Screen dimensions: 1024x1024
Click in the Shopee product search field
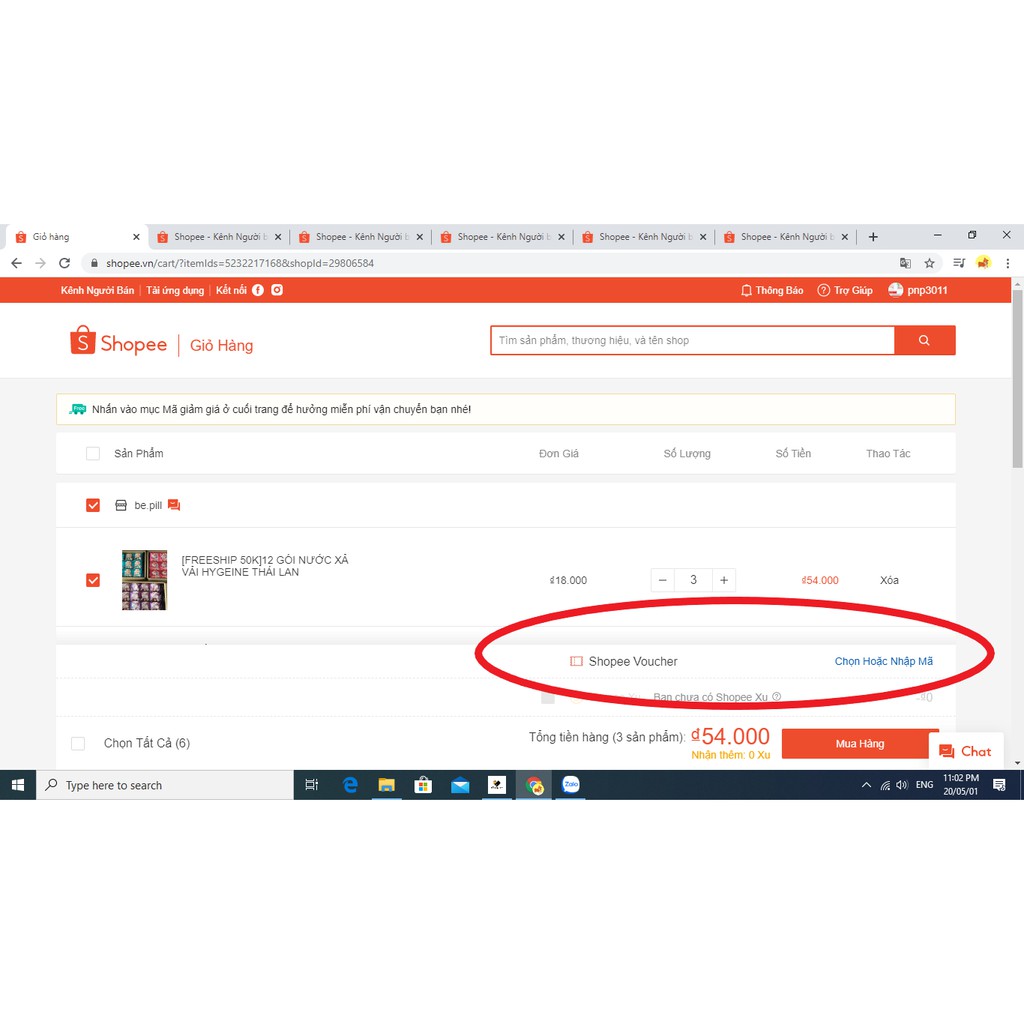coord(692,340)
